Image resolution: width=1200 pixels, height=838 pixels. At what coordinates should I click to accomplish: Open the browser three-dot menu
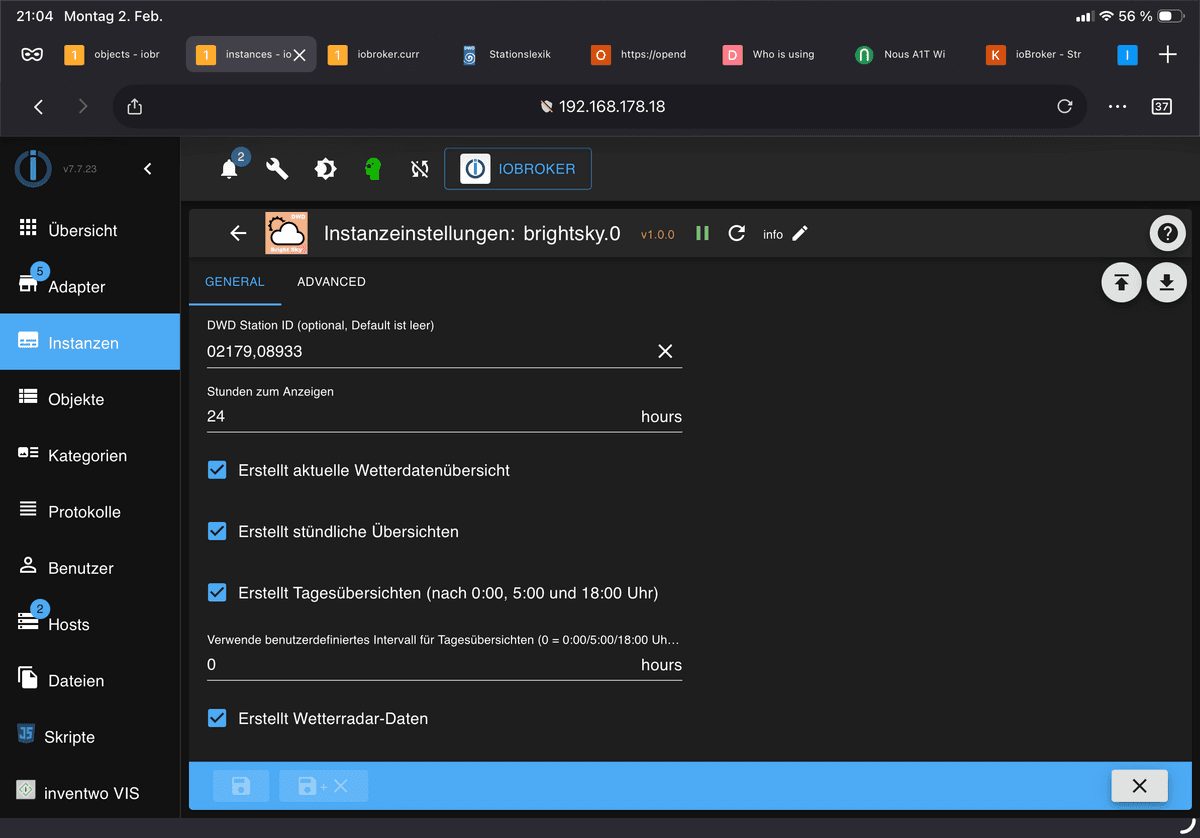[x=1117, y=106]
